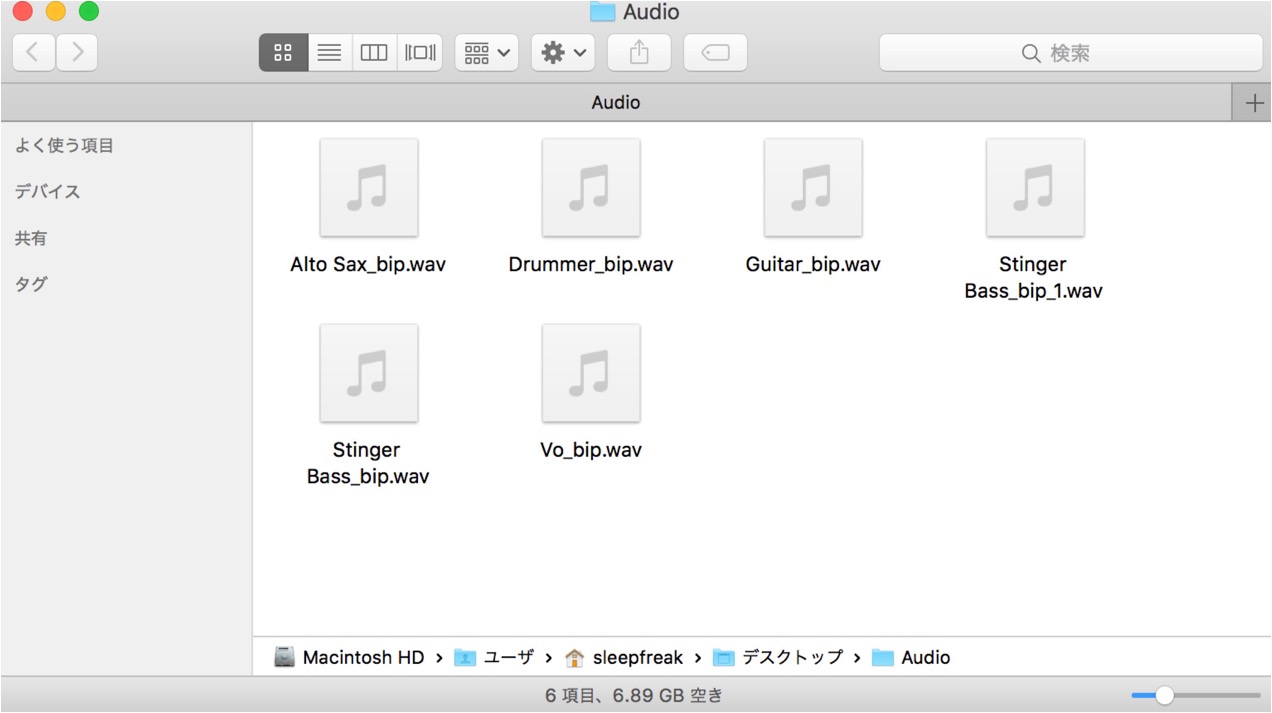Viewport: 1272px width, 713px height.
Task: Select the Audio tab
Action: [x=616, y=103]
